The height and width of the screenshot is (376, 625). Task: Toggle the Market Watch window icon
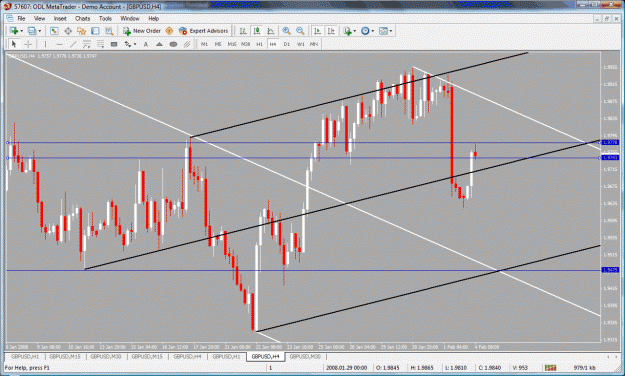[x=54, y=31]
